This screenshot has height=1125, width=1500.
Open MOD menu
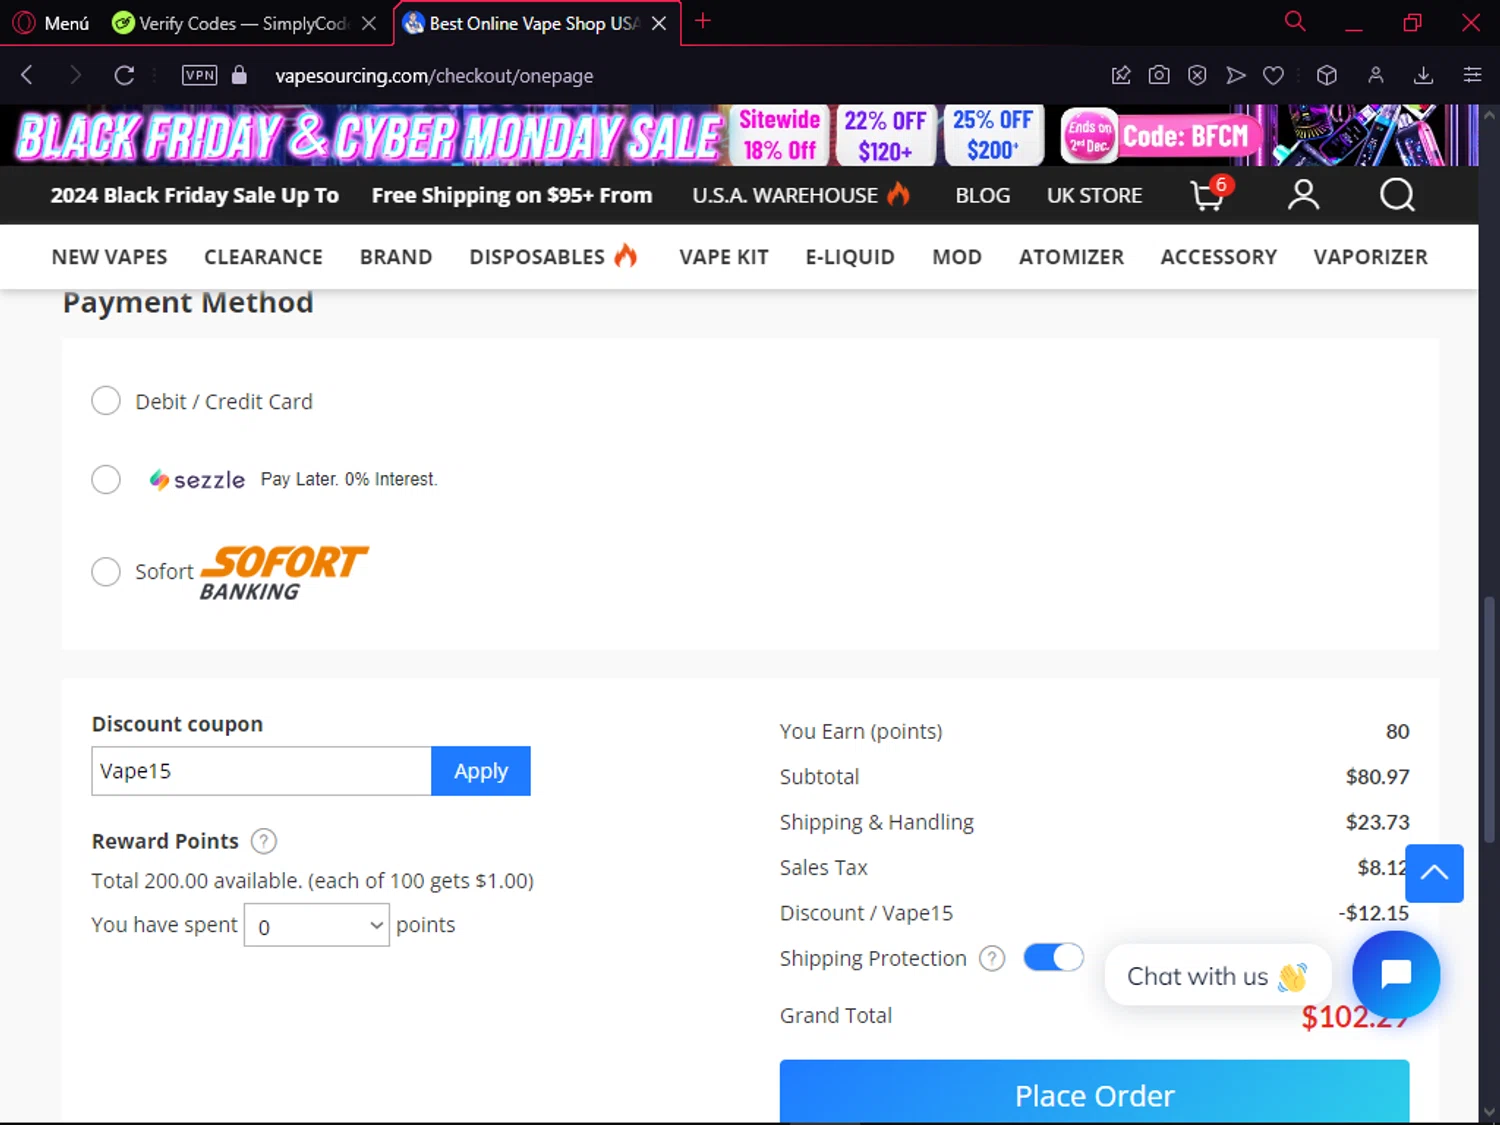coord(957,257)
